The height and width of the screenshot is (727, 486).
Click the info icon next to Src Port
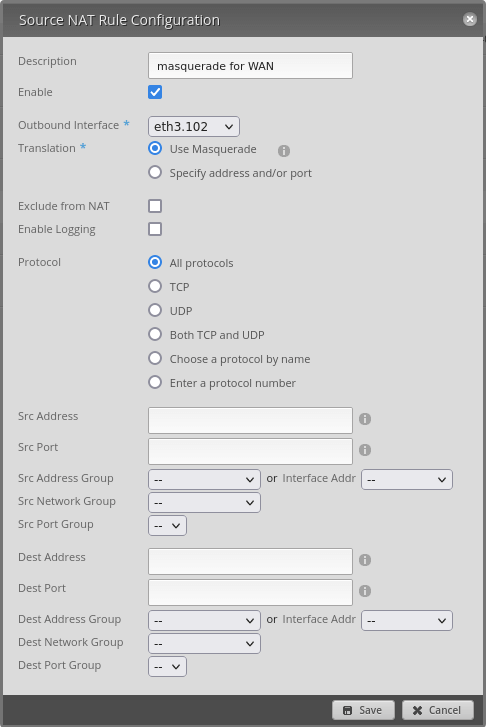coord(365,450)
